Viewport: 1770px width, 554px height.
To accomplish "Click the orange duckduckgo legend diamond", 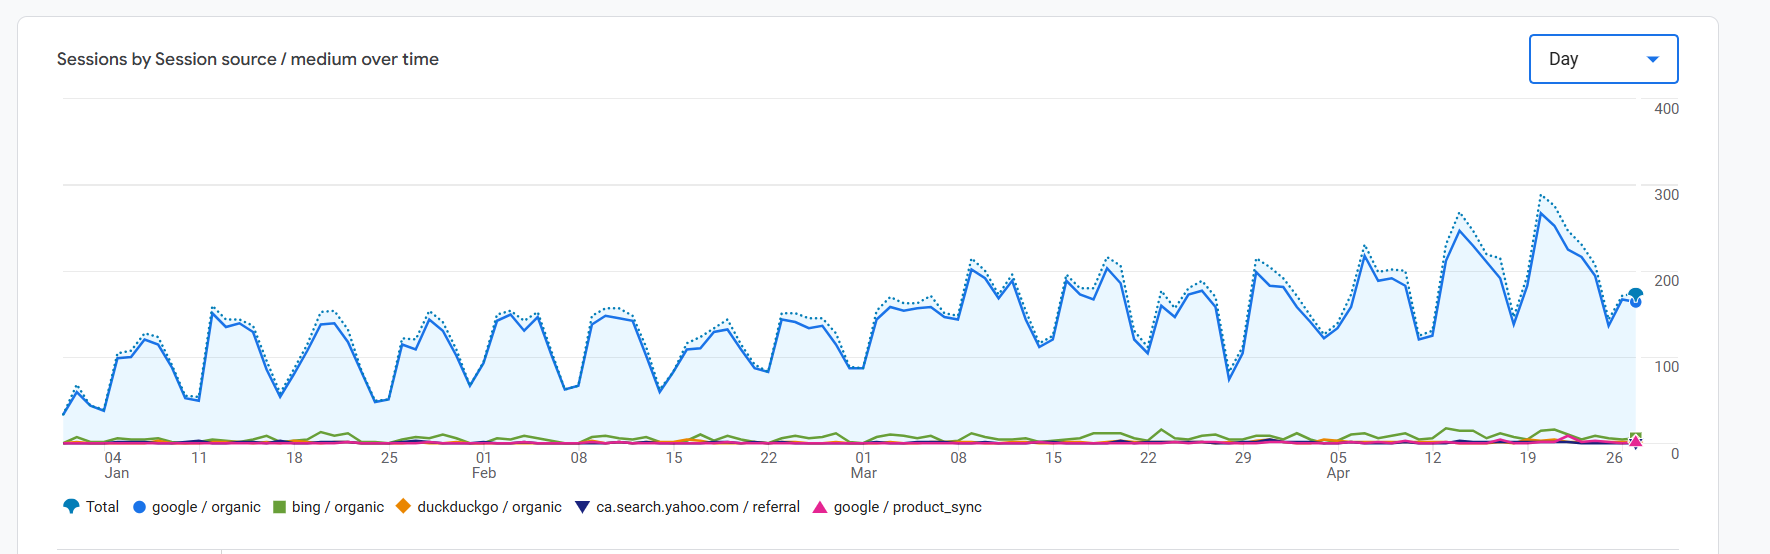I will click(403, 507).
